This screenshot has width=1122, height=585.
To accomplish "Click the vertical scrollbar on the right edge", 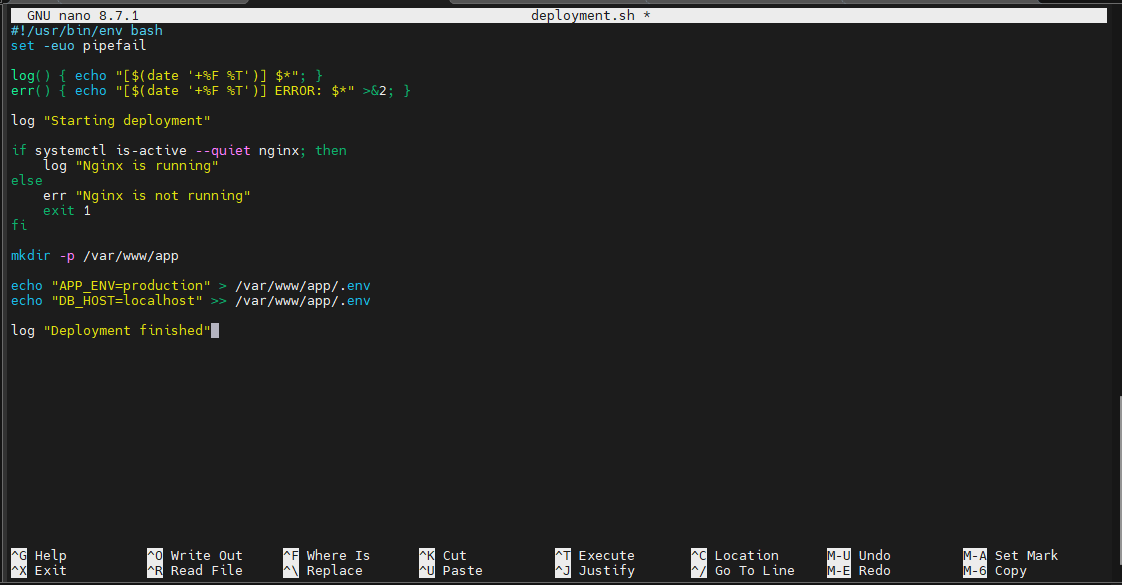I will pos(1119,481).
